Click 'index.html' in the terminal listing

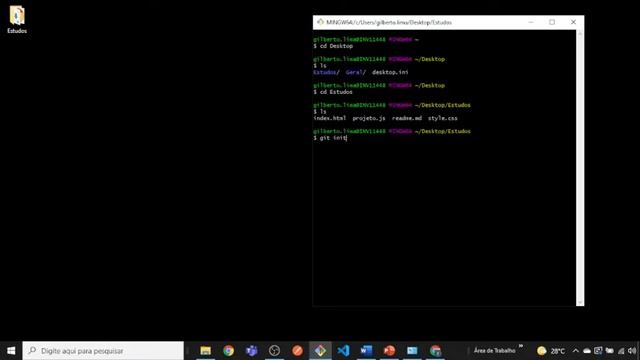329,118
